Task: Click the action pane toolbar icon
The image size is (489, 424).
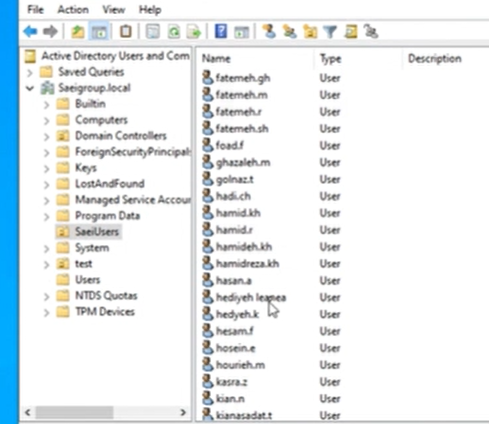Action: 241,32
